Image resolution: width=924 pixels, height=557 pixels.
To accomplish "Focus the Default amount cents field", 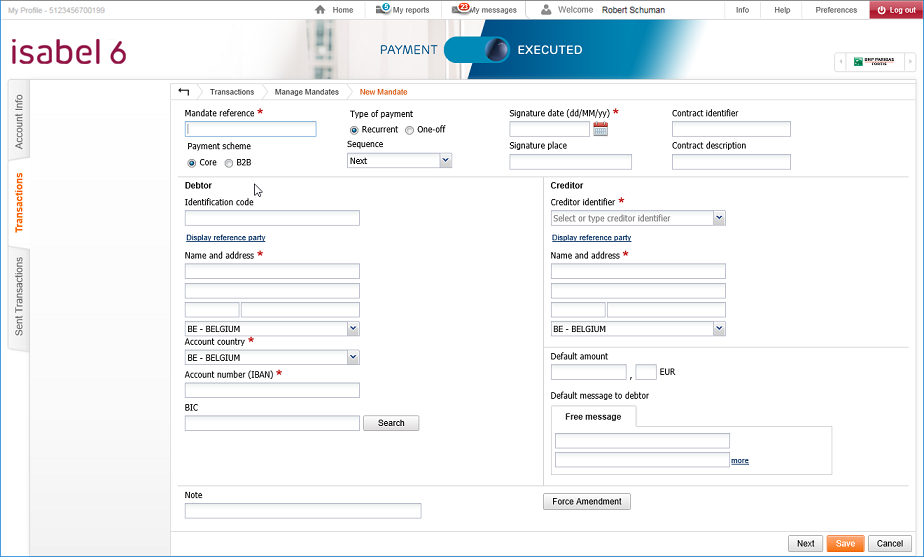I will [x=646, y=372].
